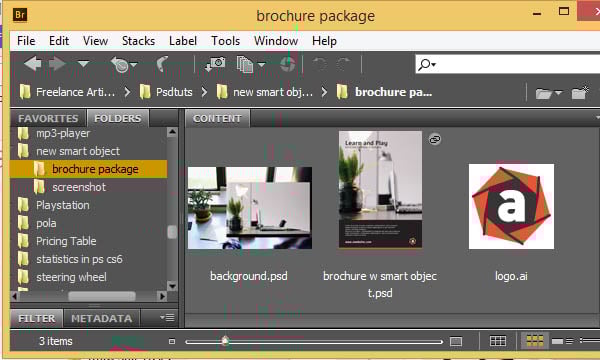Switch to the FILTER tab
Viewport: 600px width, 360px height.
(37, 318)
